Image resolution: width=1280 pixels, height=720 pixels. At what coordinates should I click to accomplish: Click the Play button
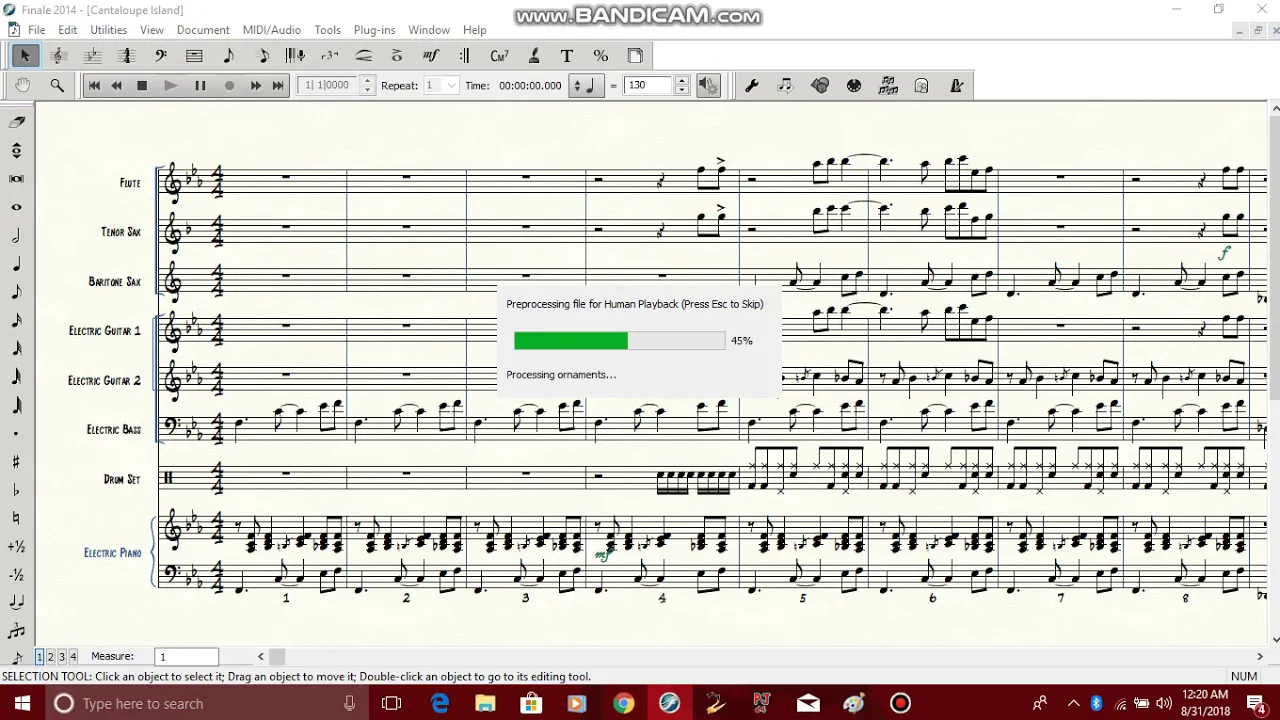171,86
